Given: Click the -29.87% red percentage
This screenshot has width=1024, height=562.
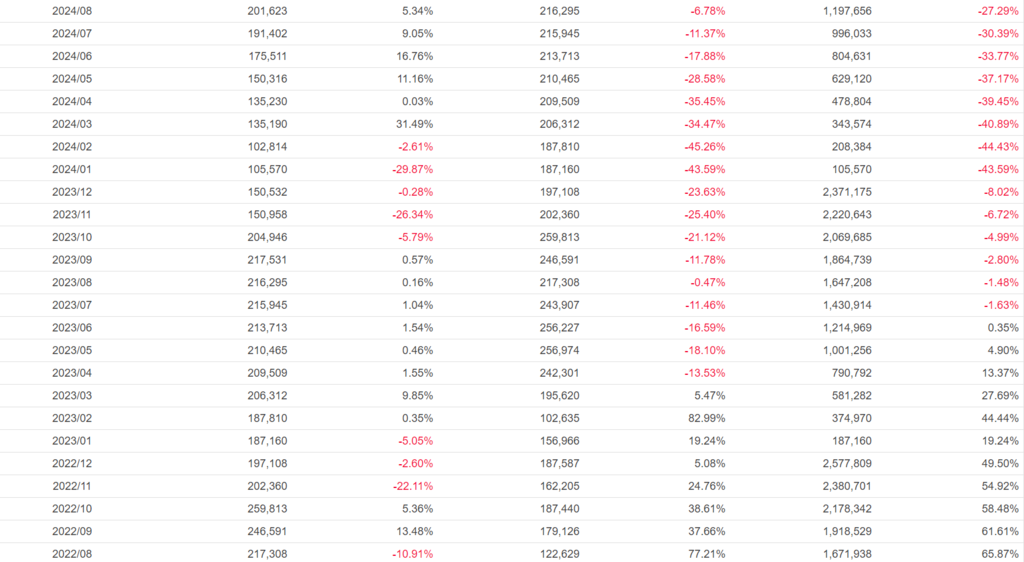Looking at the screenshot, I should (x=412, y=169).
